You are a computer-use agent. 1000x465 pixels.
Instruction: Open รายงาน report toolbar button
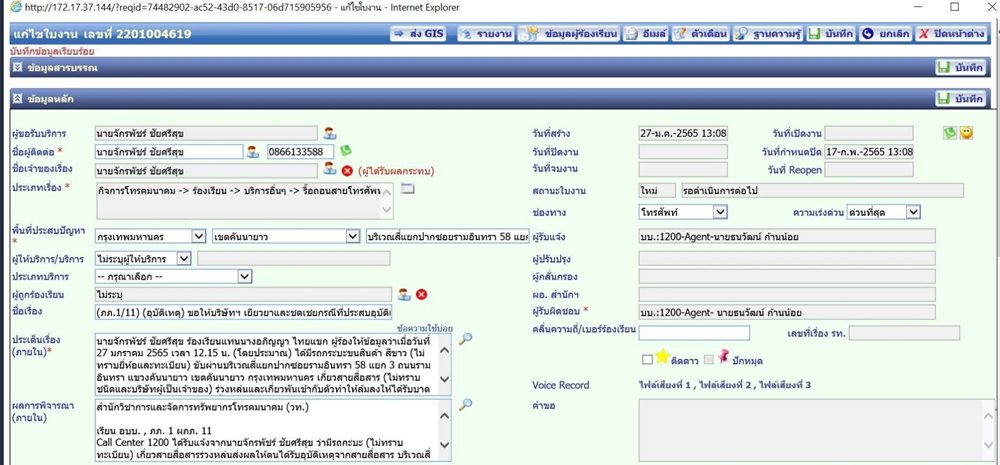tap(486, 34)
